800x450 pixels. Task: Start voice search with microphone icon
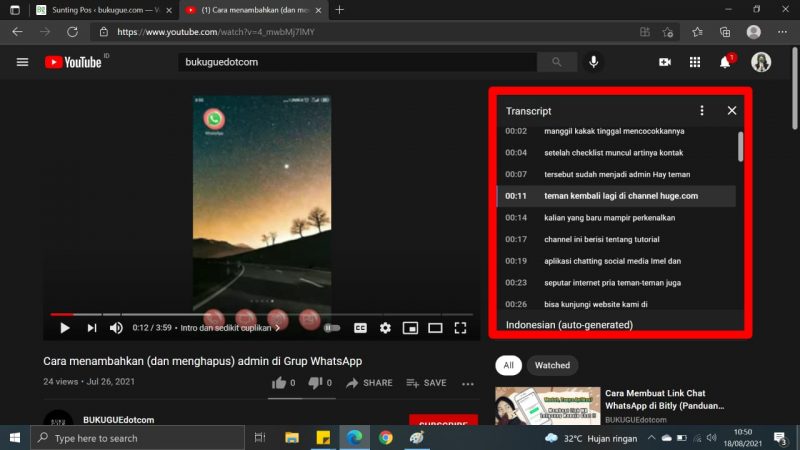coord(593,62)
